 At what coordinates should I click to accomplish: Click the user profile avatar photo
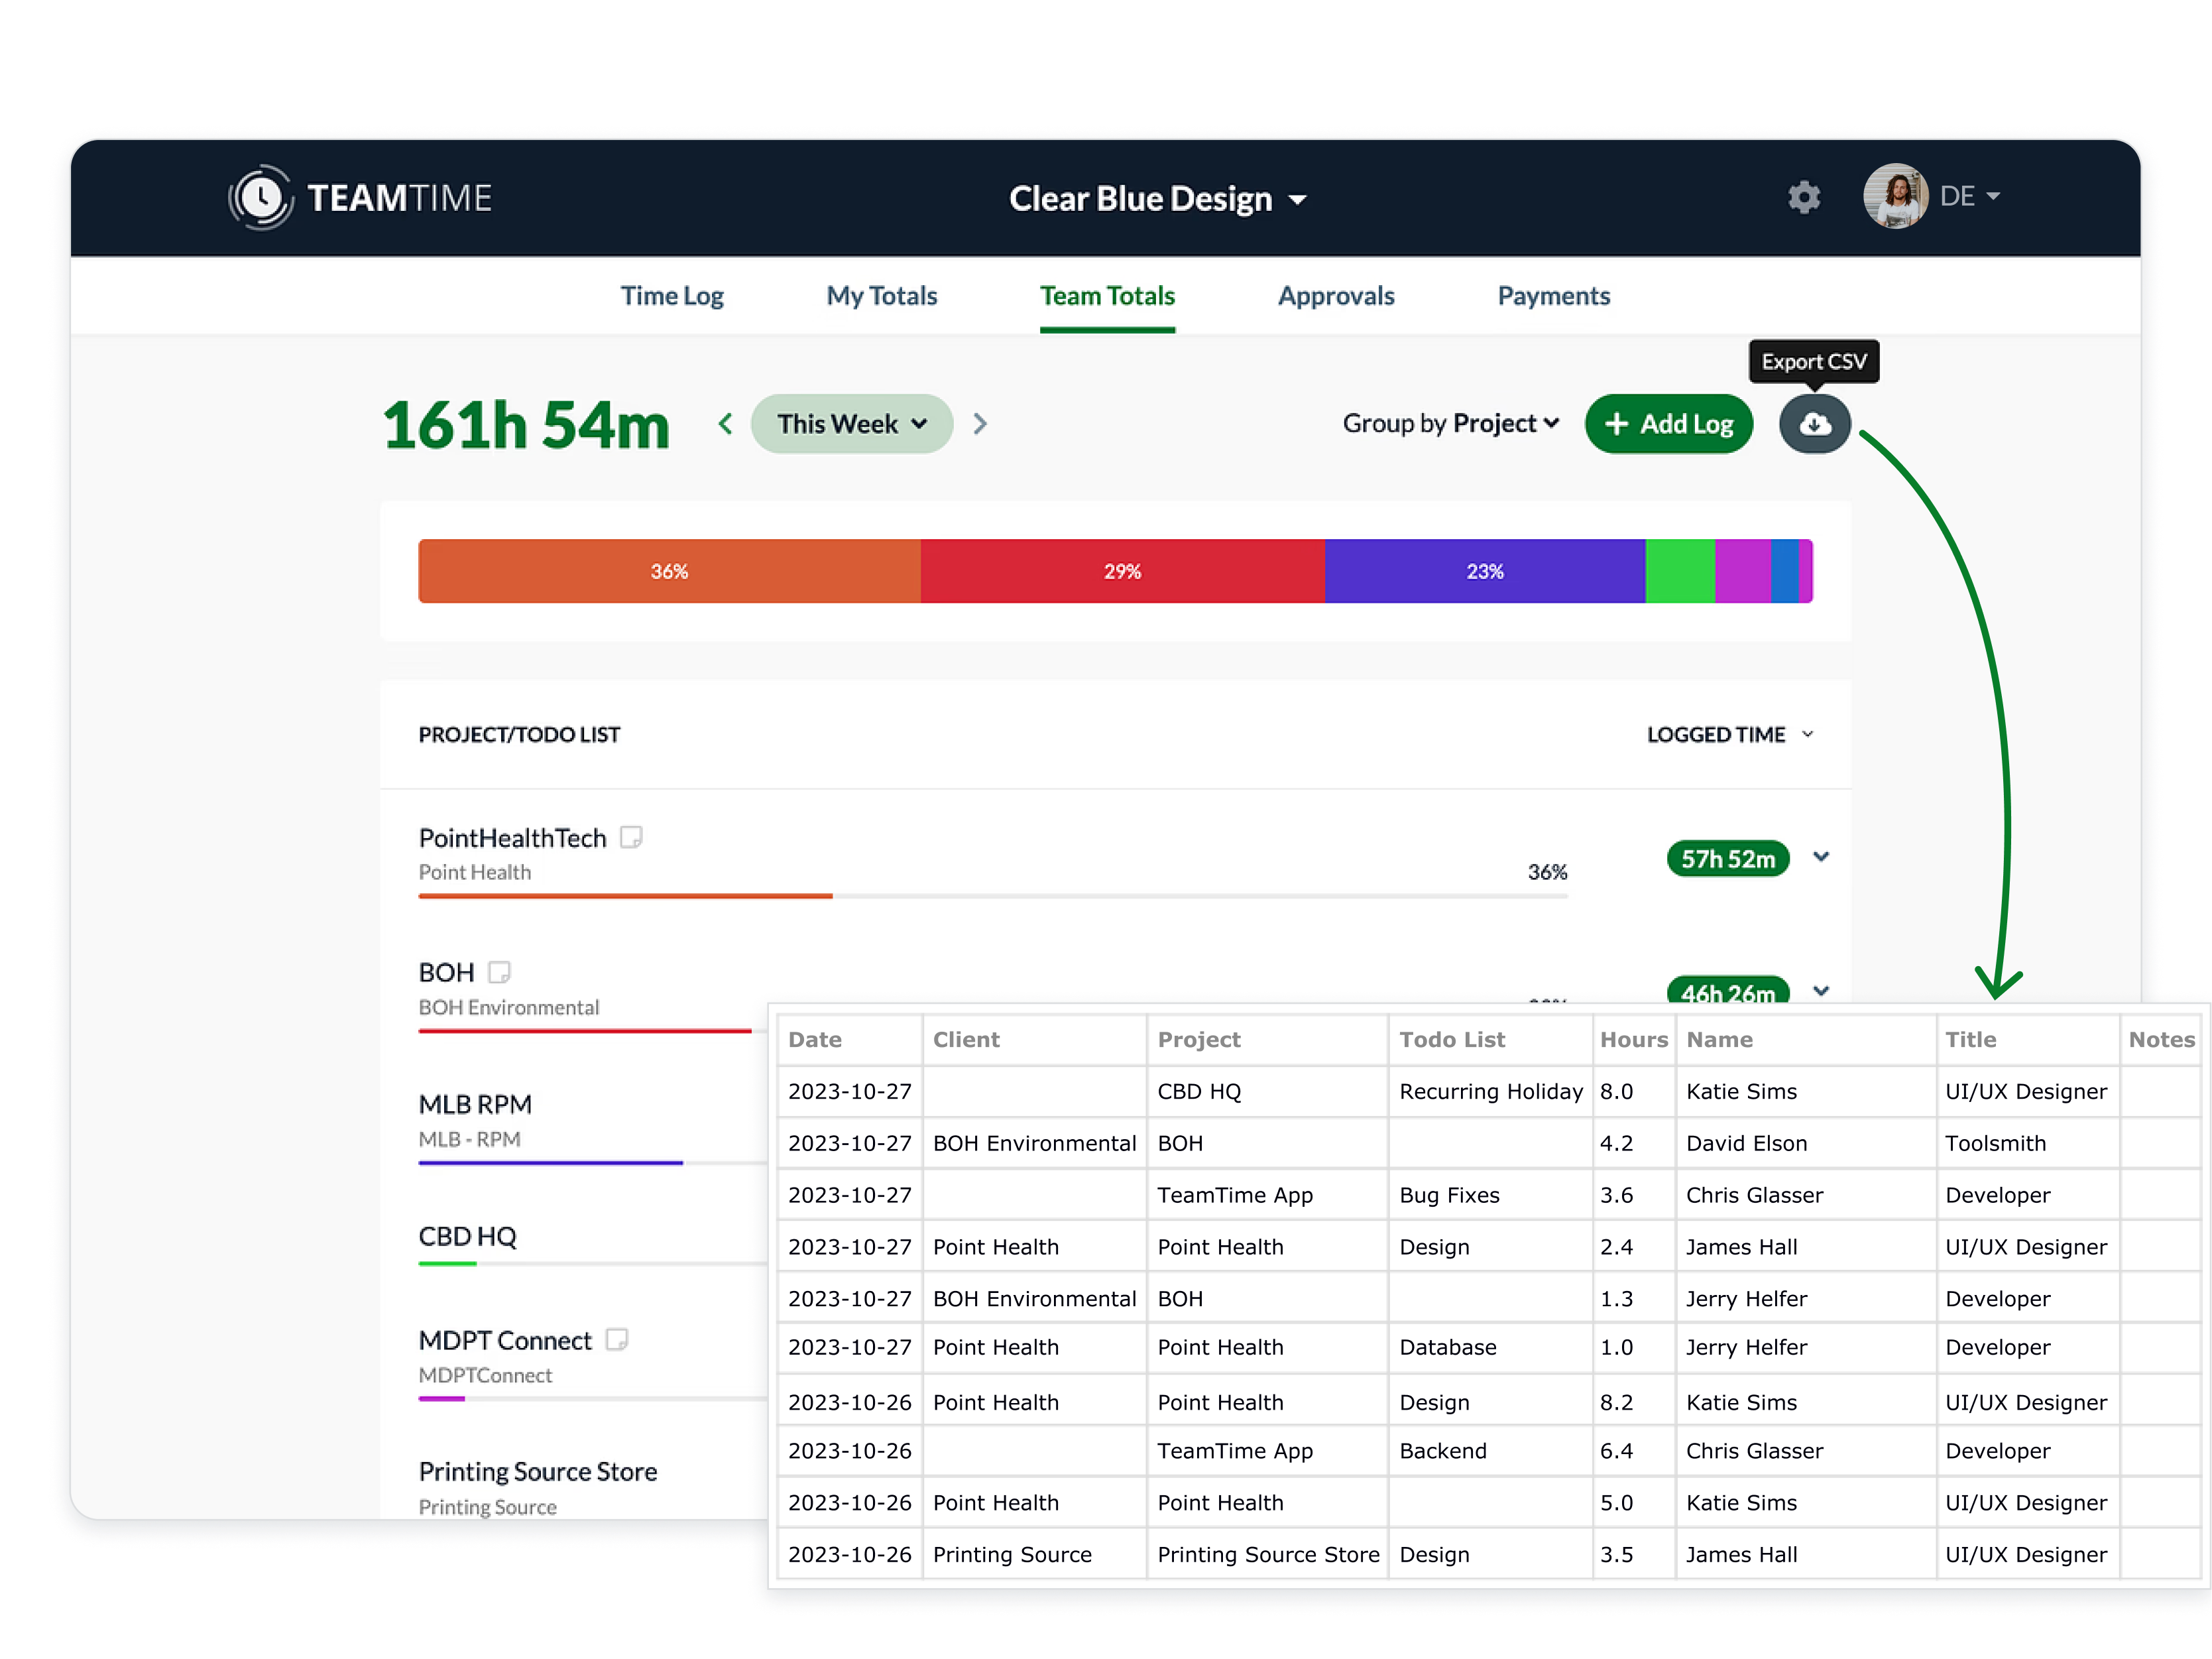click(1895, 196)
